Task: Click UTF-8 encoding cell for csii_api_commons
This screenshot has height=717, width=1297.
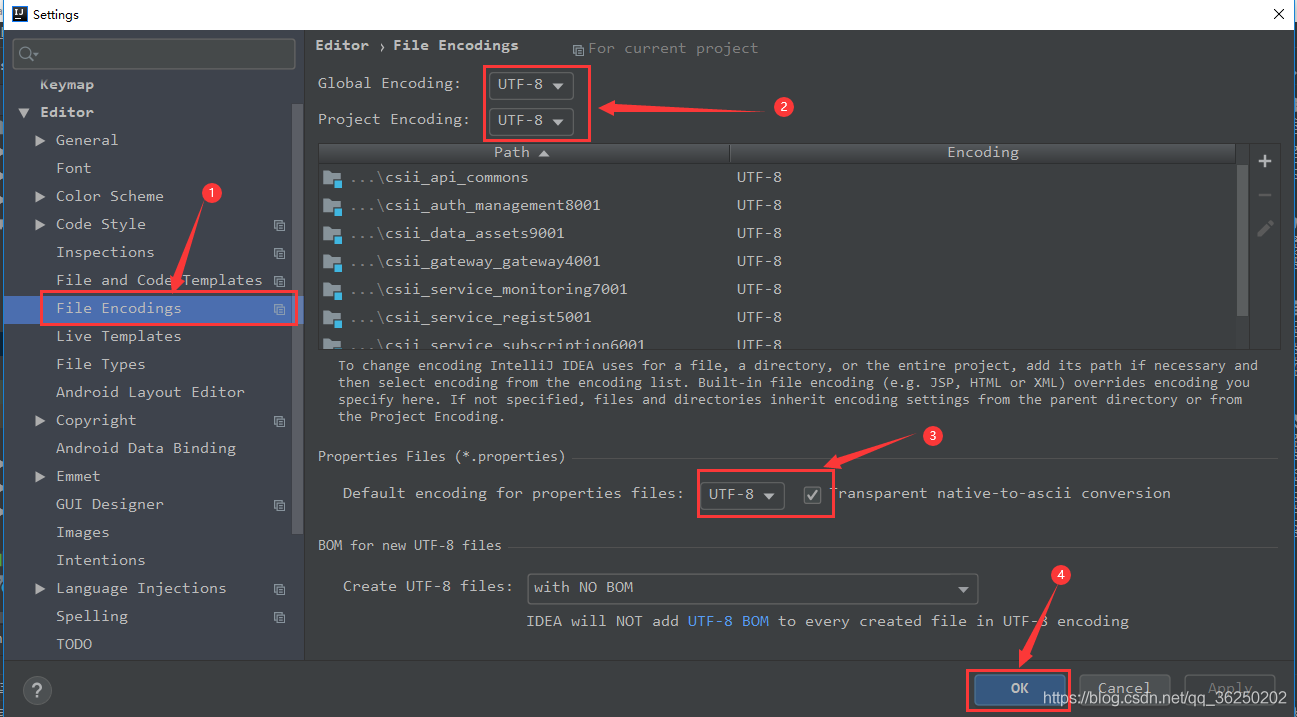Action: click(x=759, y=178)
